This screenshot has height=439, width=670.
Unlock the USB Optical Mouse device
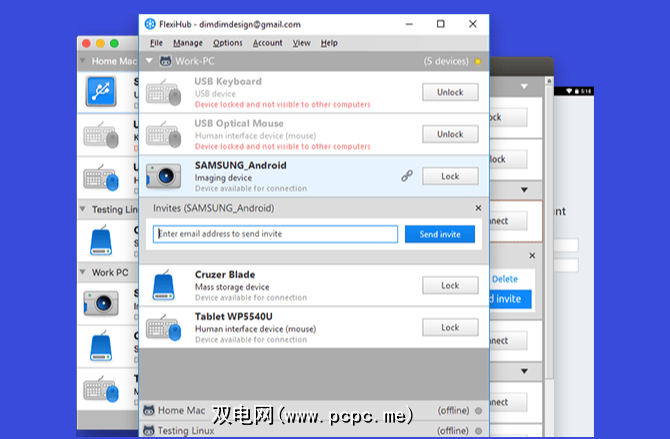(450, 134)
